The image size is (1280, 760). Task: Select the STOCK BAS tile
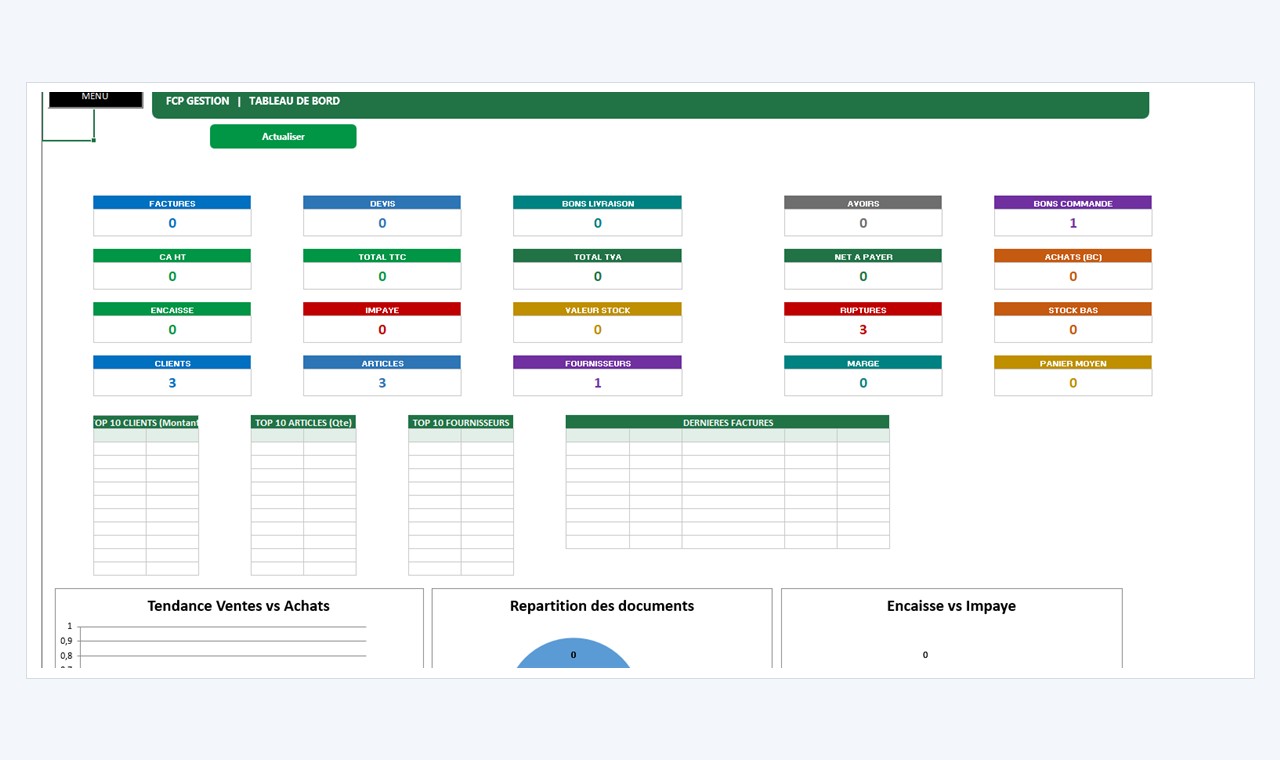pos(1073,322)
